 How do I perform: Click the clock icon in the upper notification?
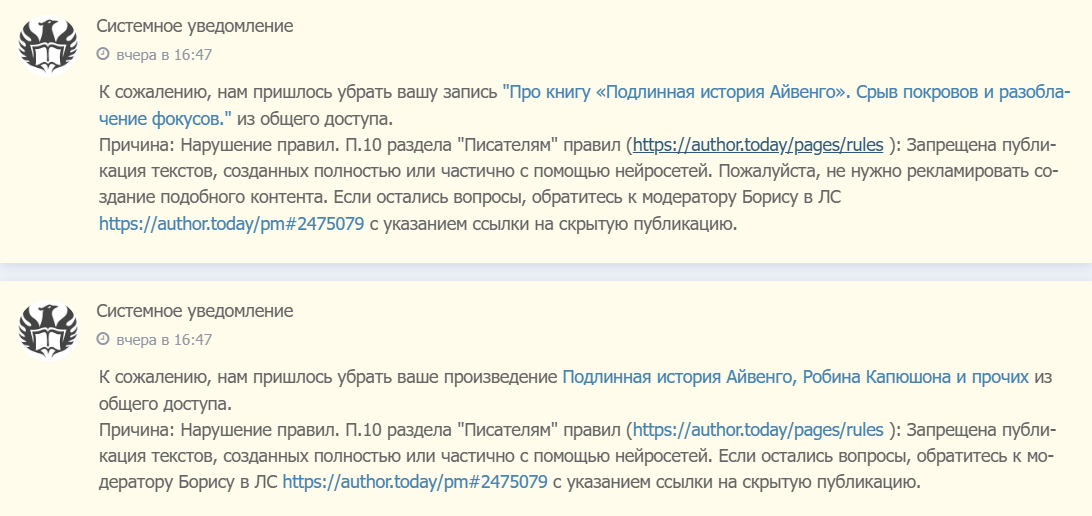pos(103,54)
